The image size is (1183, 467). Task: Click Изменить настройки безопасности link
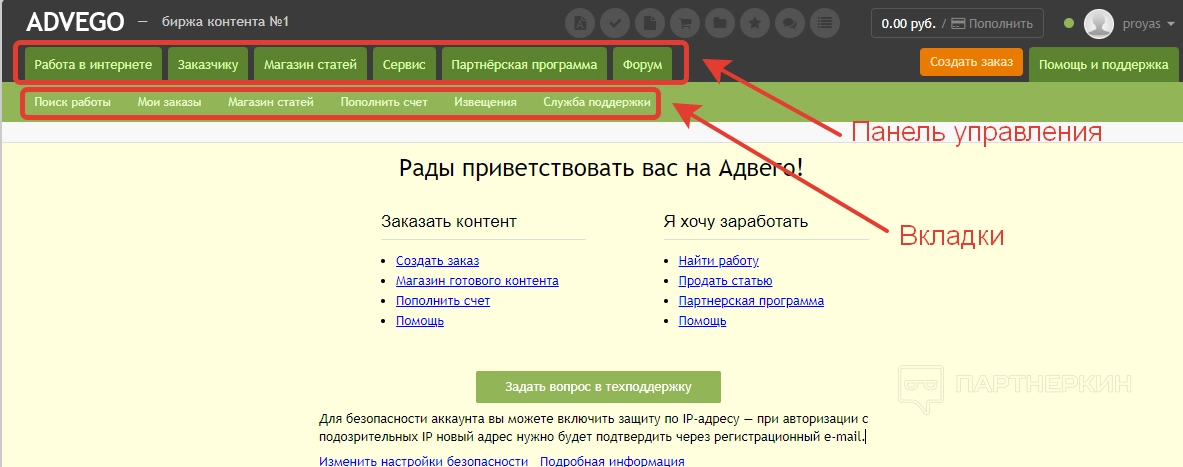tap(423, 461)
